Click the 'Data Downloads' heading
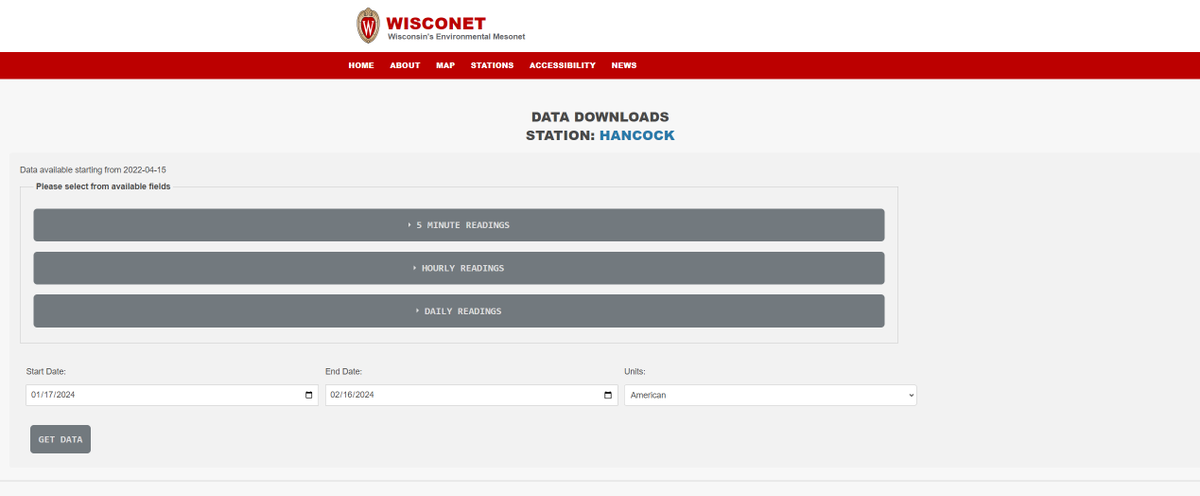1200x496 pixels. pos(600,117)
